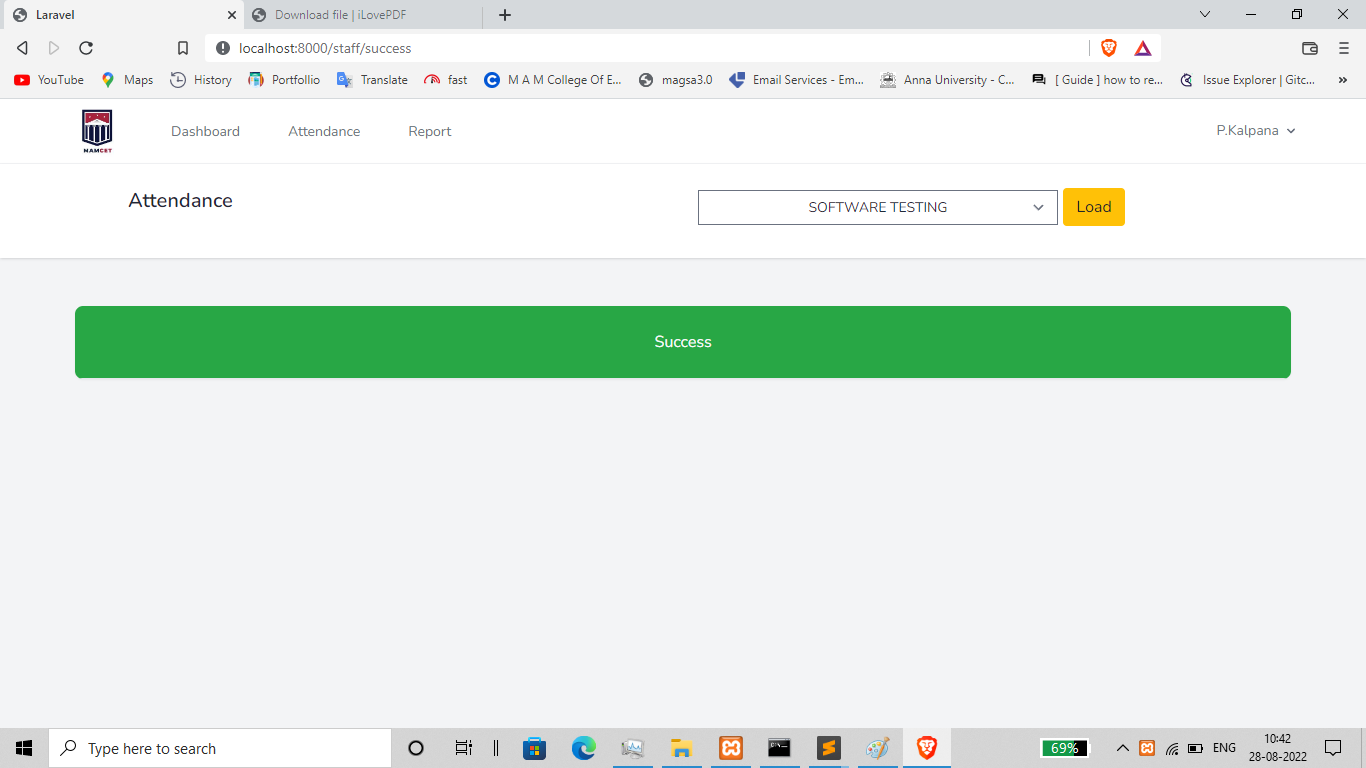Click the bookmark star icon
This screenshot has width=1366, height=768.
[x=183, y=47]
